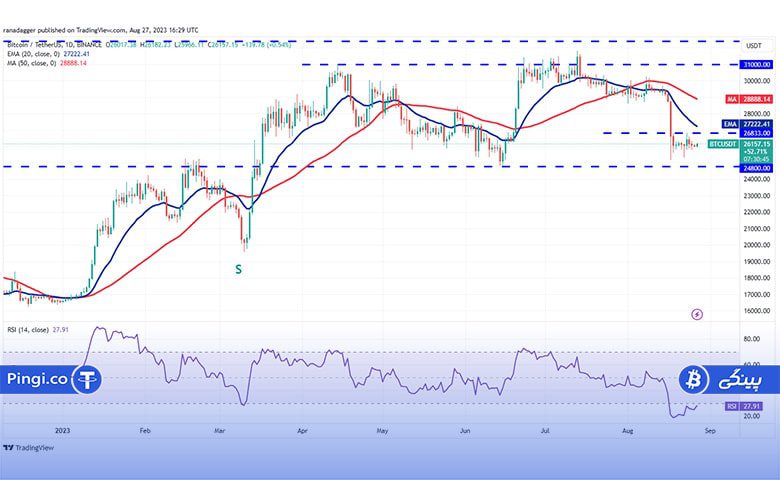The height and width of the screenshot is (480, 780).
Task: Click the Sep label on the time axis
Action: pyautogui.click(x=710, y=431)
